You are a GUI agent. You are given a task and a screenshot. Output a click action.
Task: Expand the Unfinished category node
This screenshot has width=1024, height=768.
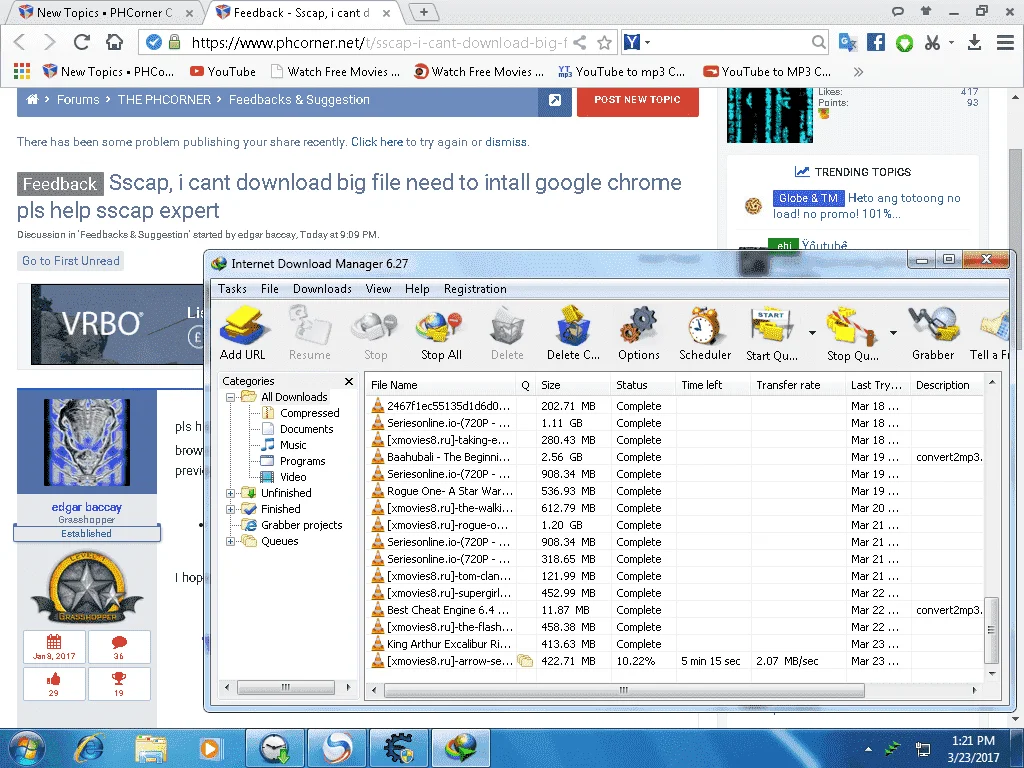(230, 493)
